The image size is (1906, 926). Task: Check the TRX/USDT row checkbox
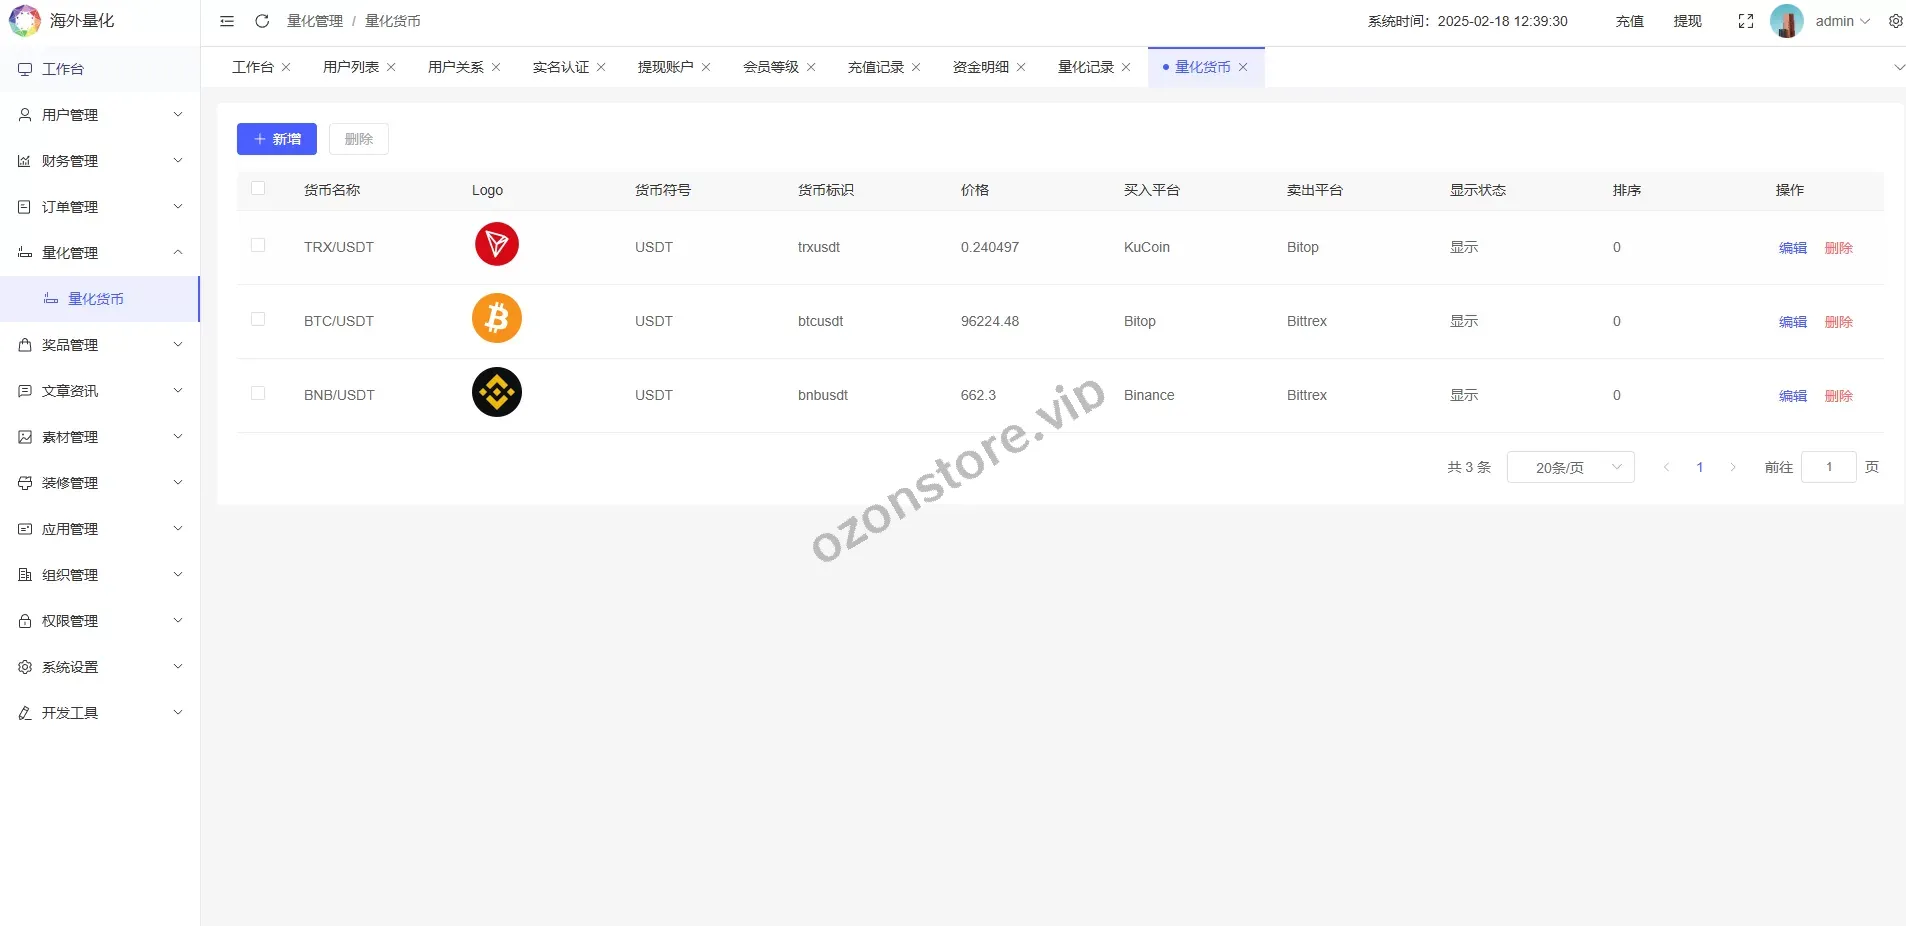click(258, 246)
